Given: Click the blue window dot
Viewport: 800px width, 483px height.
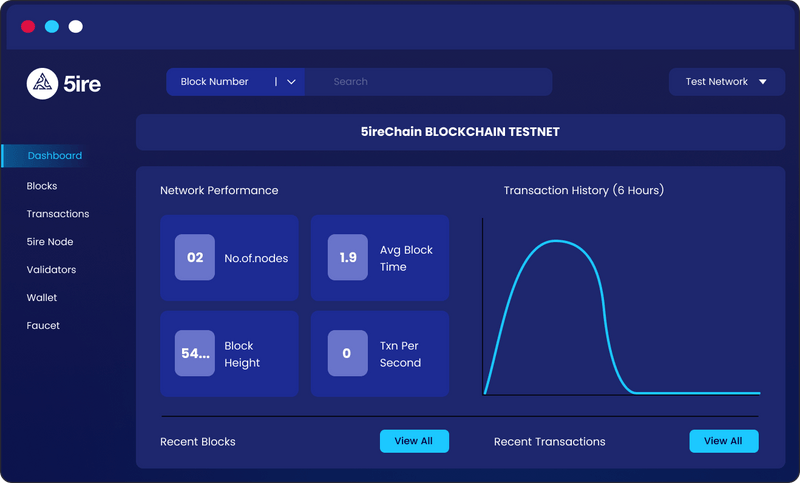Looking at the screenshot, I should pyautogui.click(x=52, y=27).
